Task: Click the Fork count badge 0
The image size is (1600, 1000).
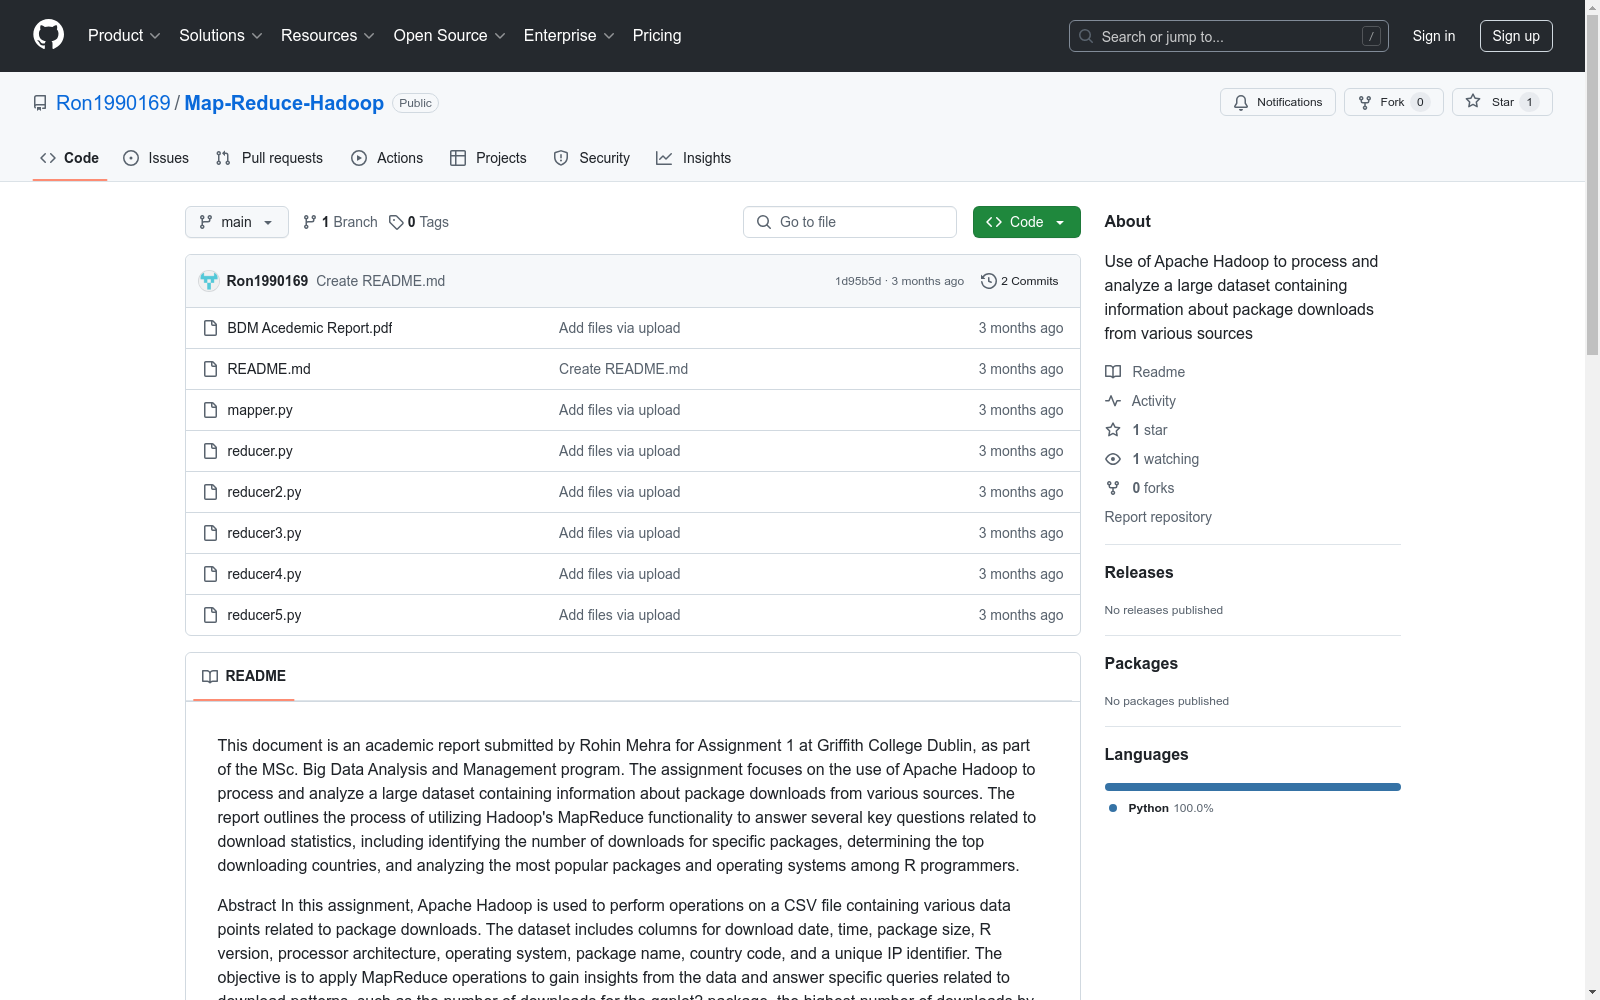Action: coord(1420,102)
